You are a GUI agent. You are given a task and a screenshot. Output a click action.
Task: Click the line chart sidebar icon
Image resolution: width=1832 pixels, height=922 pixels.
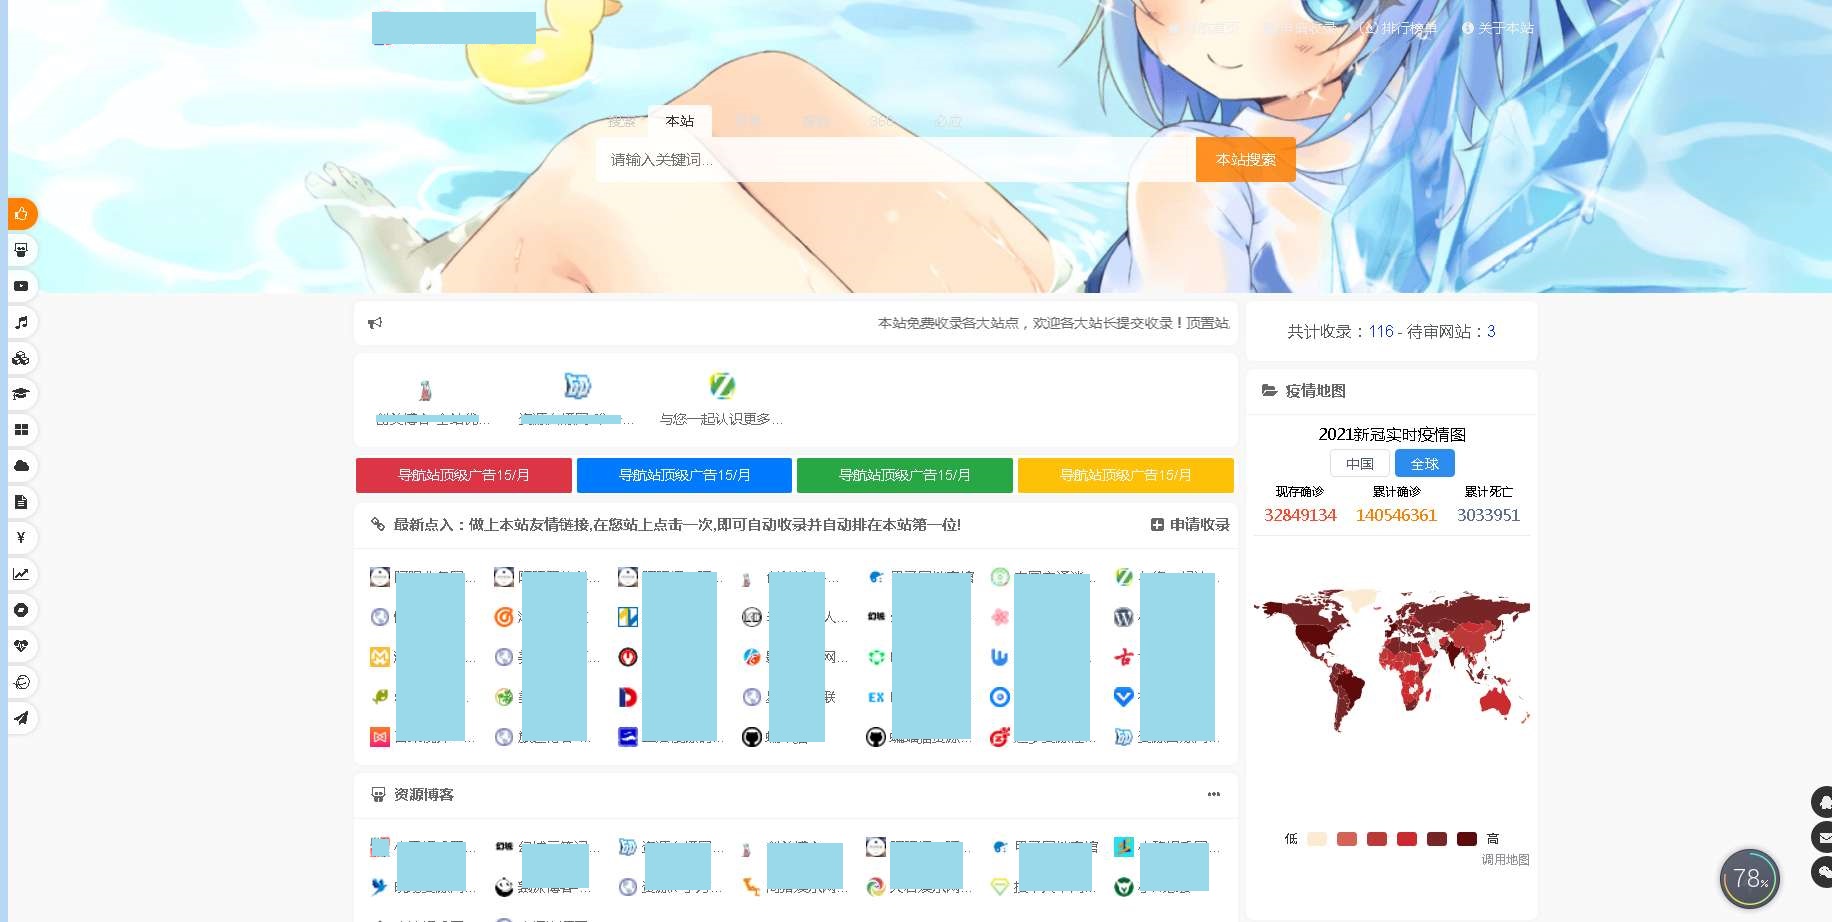[21, 574]
